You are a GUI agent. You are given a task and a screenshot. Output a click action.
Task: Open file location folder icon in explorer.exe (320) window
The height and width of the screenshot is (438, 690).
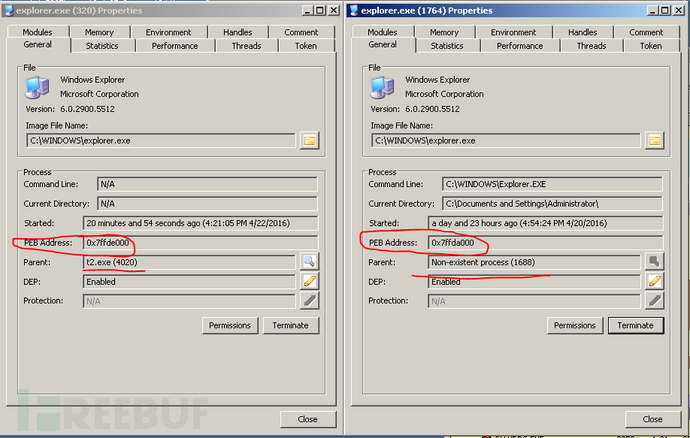tap(309, 141)
